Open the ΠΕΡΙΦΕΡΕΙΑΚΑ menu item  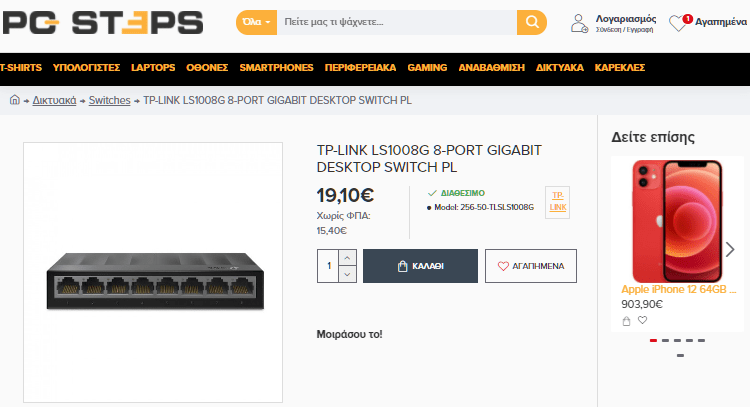(360, 68)
